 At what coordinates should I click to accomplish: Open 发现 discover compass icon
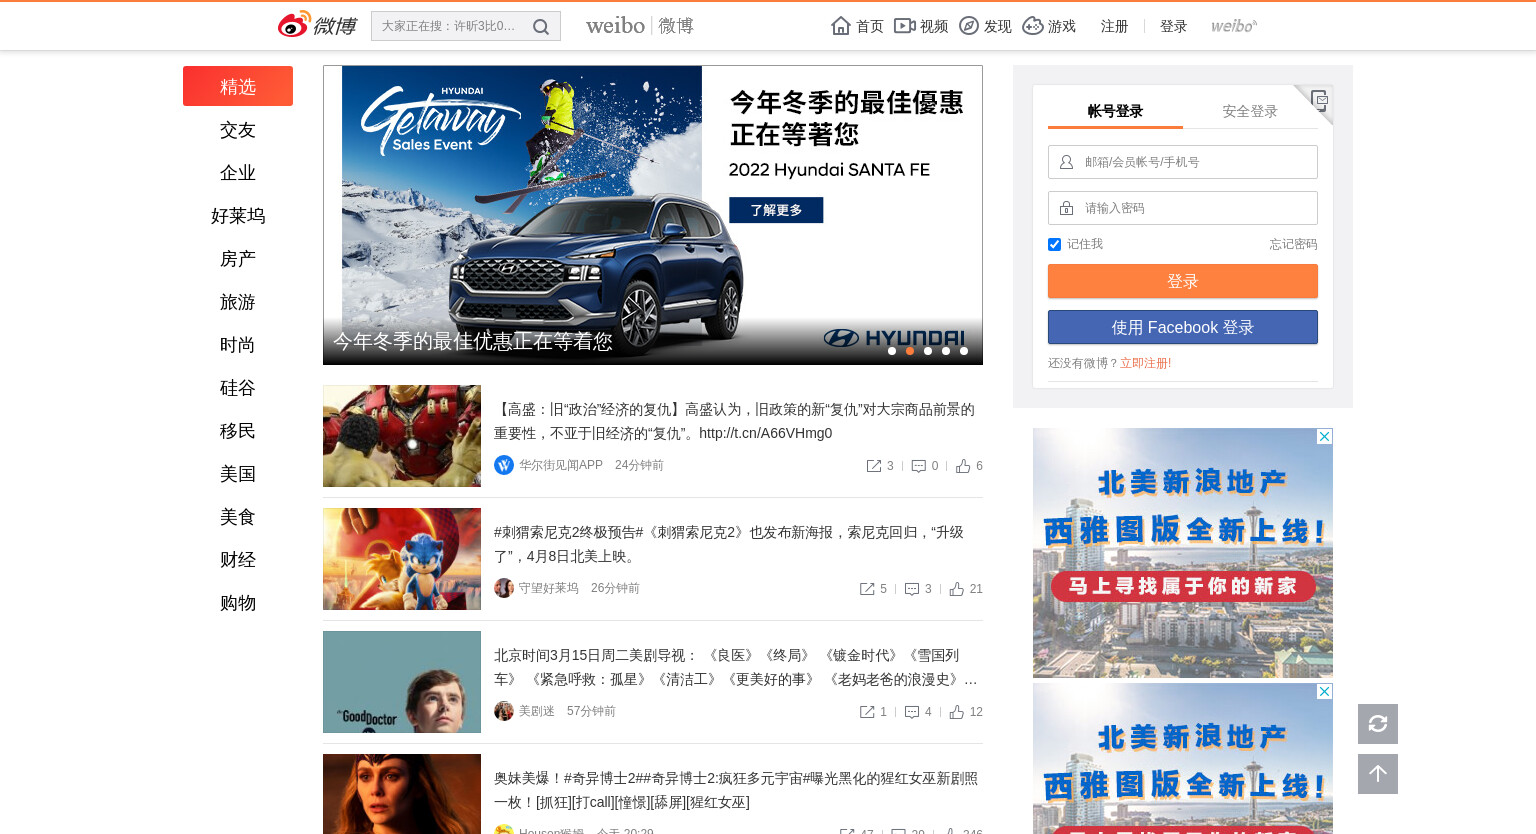tap(969, 26)
